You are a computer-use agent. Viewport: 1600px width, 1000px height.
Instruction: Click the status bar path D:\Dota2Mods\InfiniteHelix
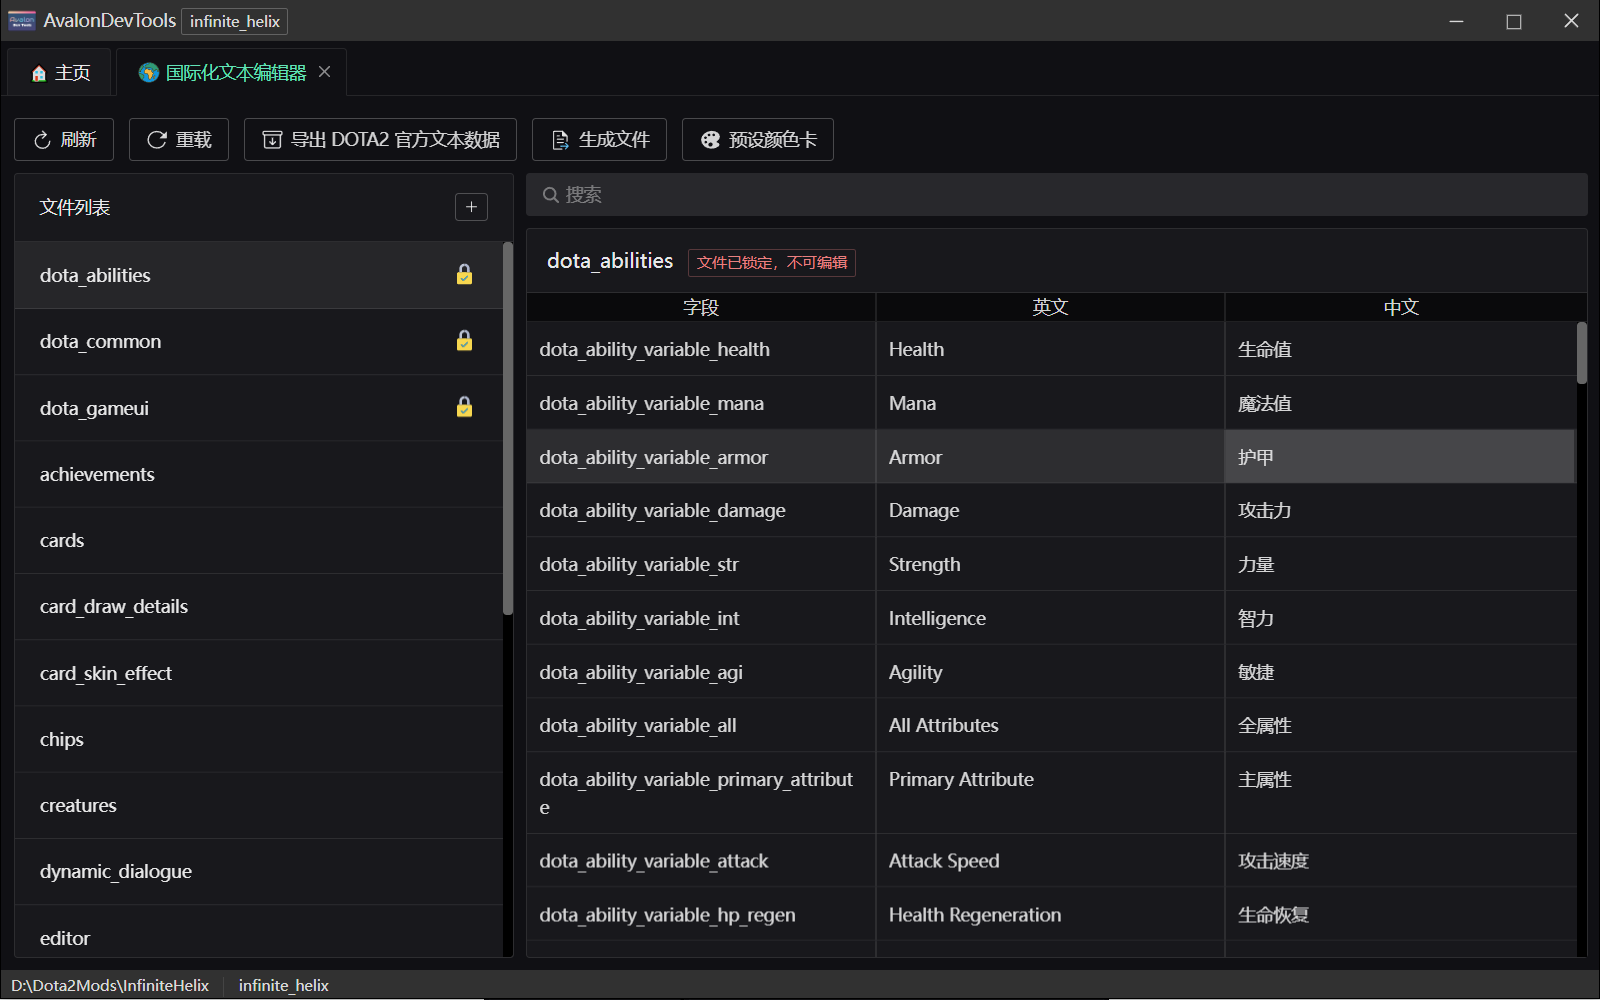pos(110,985)
